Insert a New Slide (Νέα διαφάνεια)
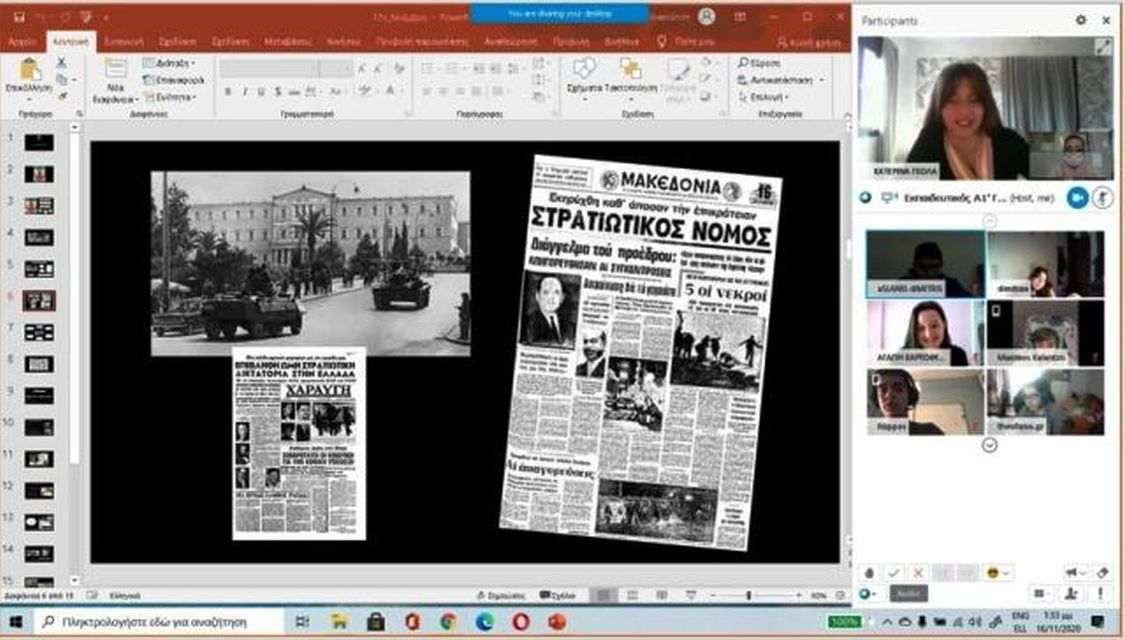The height and width of the screenshot is (640, 1125). click(115, 80)
